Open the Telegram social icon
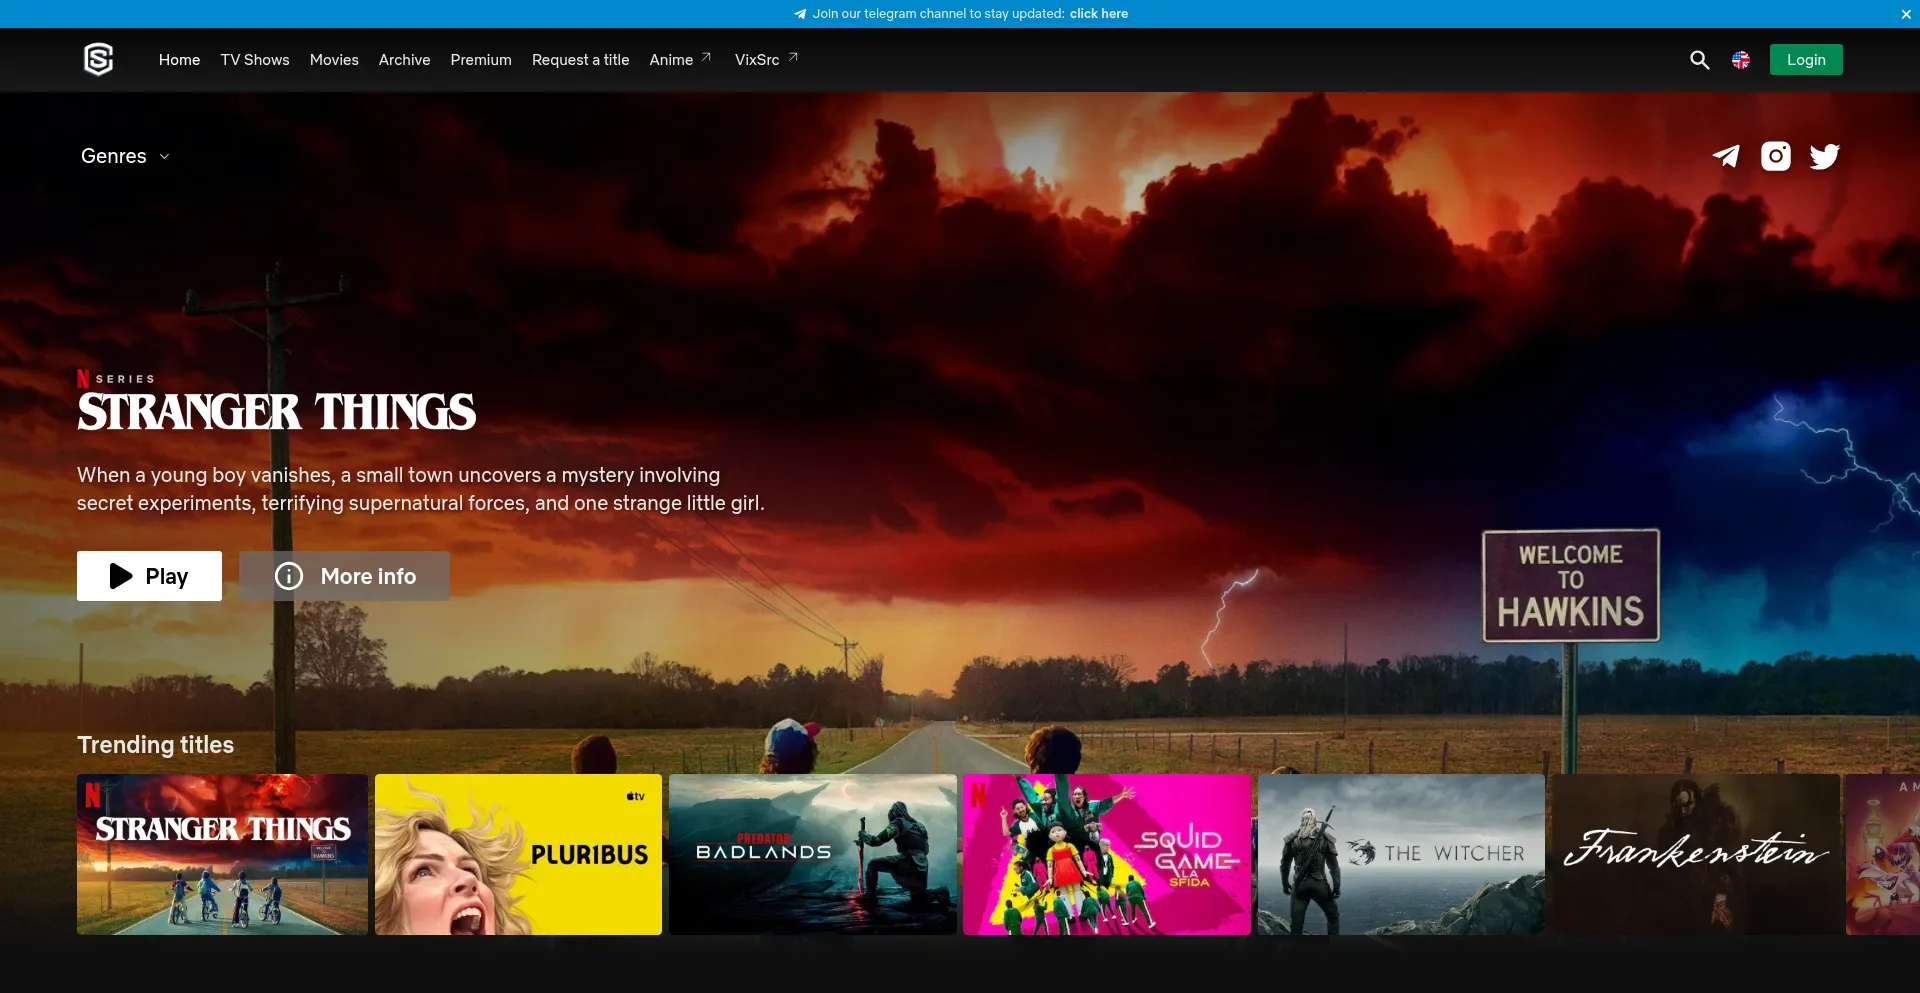1920x993 pixels. click(x=1726, y=156)
